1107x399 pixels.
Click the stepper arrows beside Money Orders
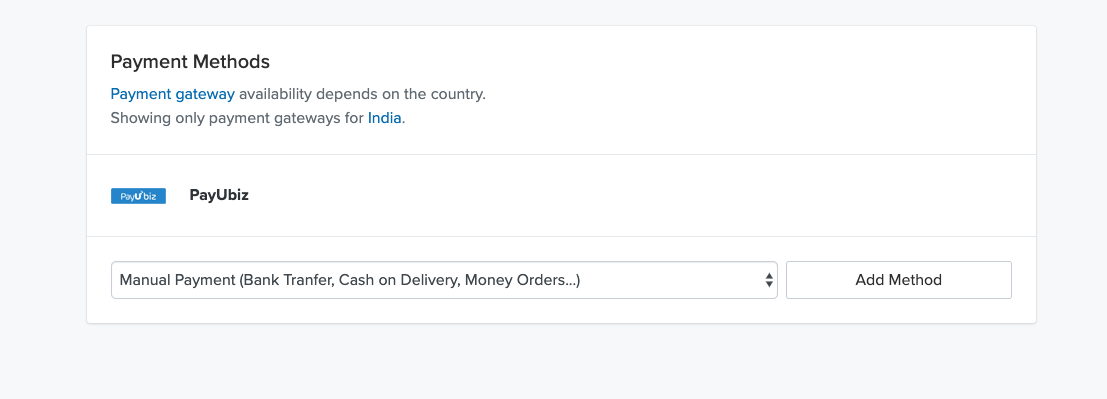(x=768, y=280)
